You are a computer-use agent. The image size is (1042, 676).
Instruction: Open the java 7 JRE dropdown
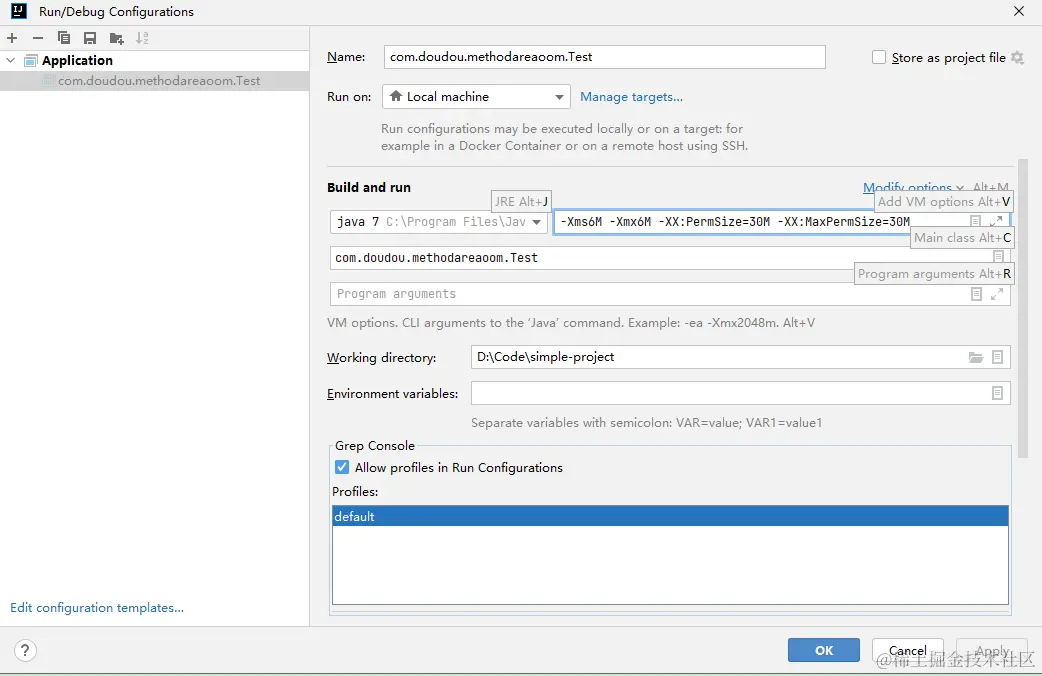point(439,221)
